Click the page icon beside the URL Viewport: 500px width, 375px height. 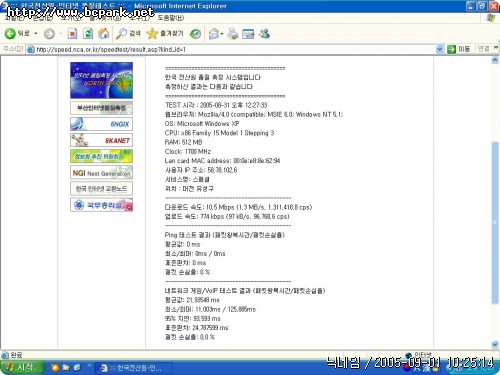click(x=31, y=49)
